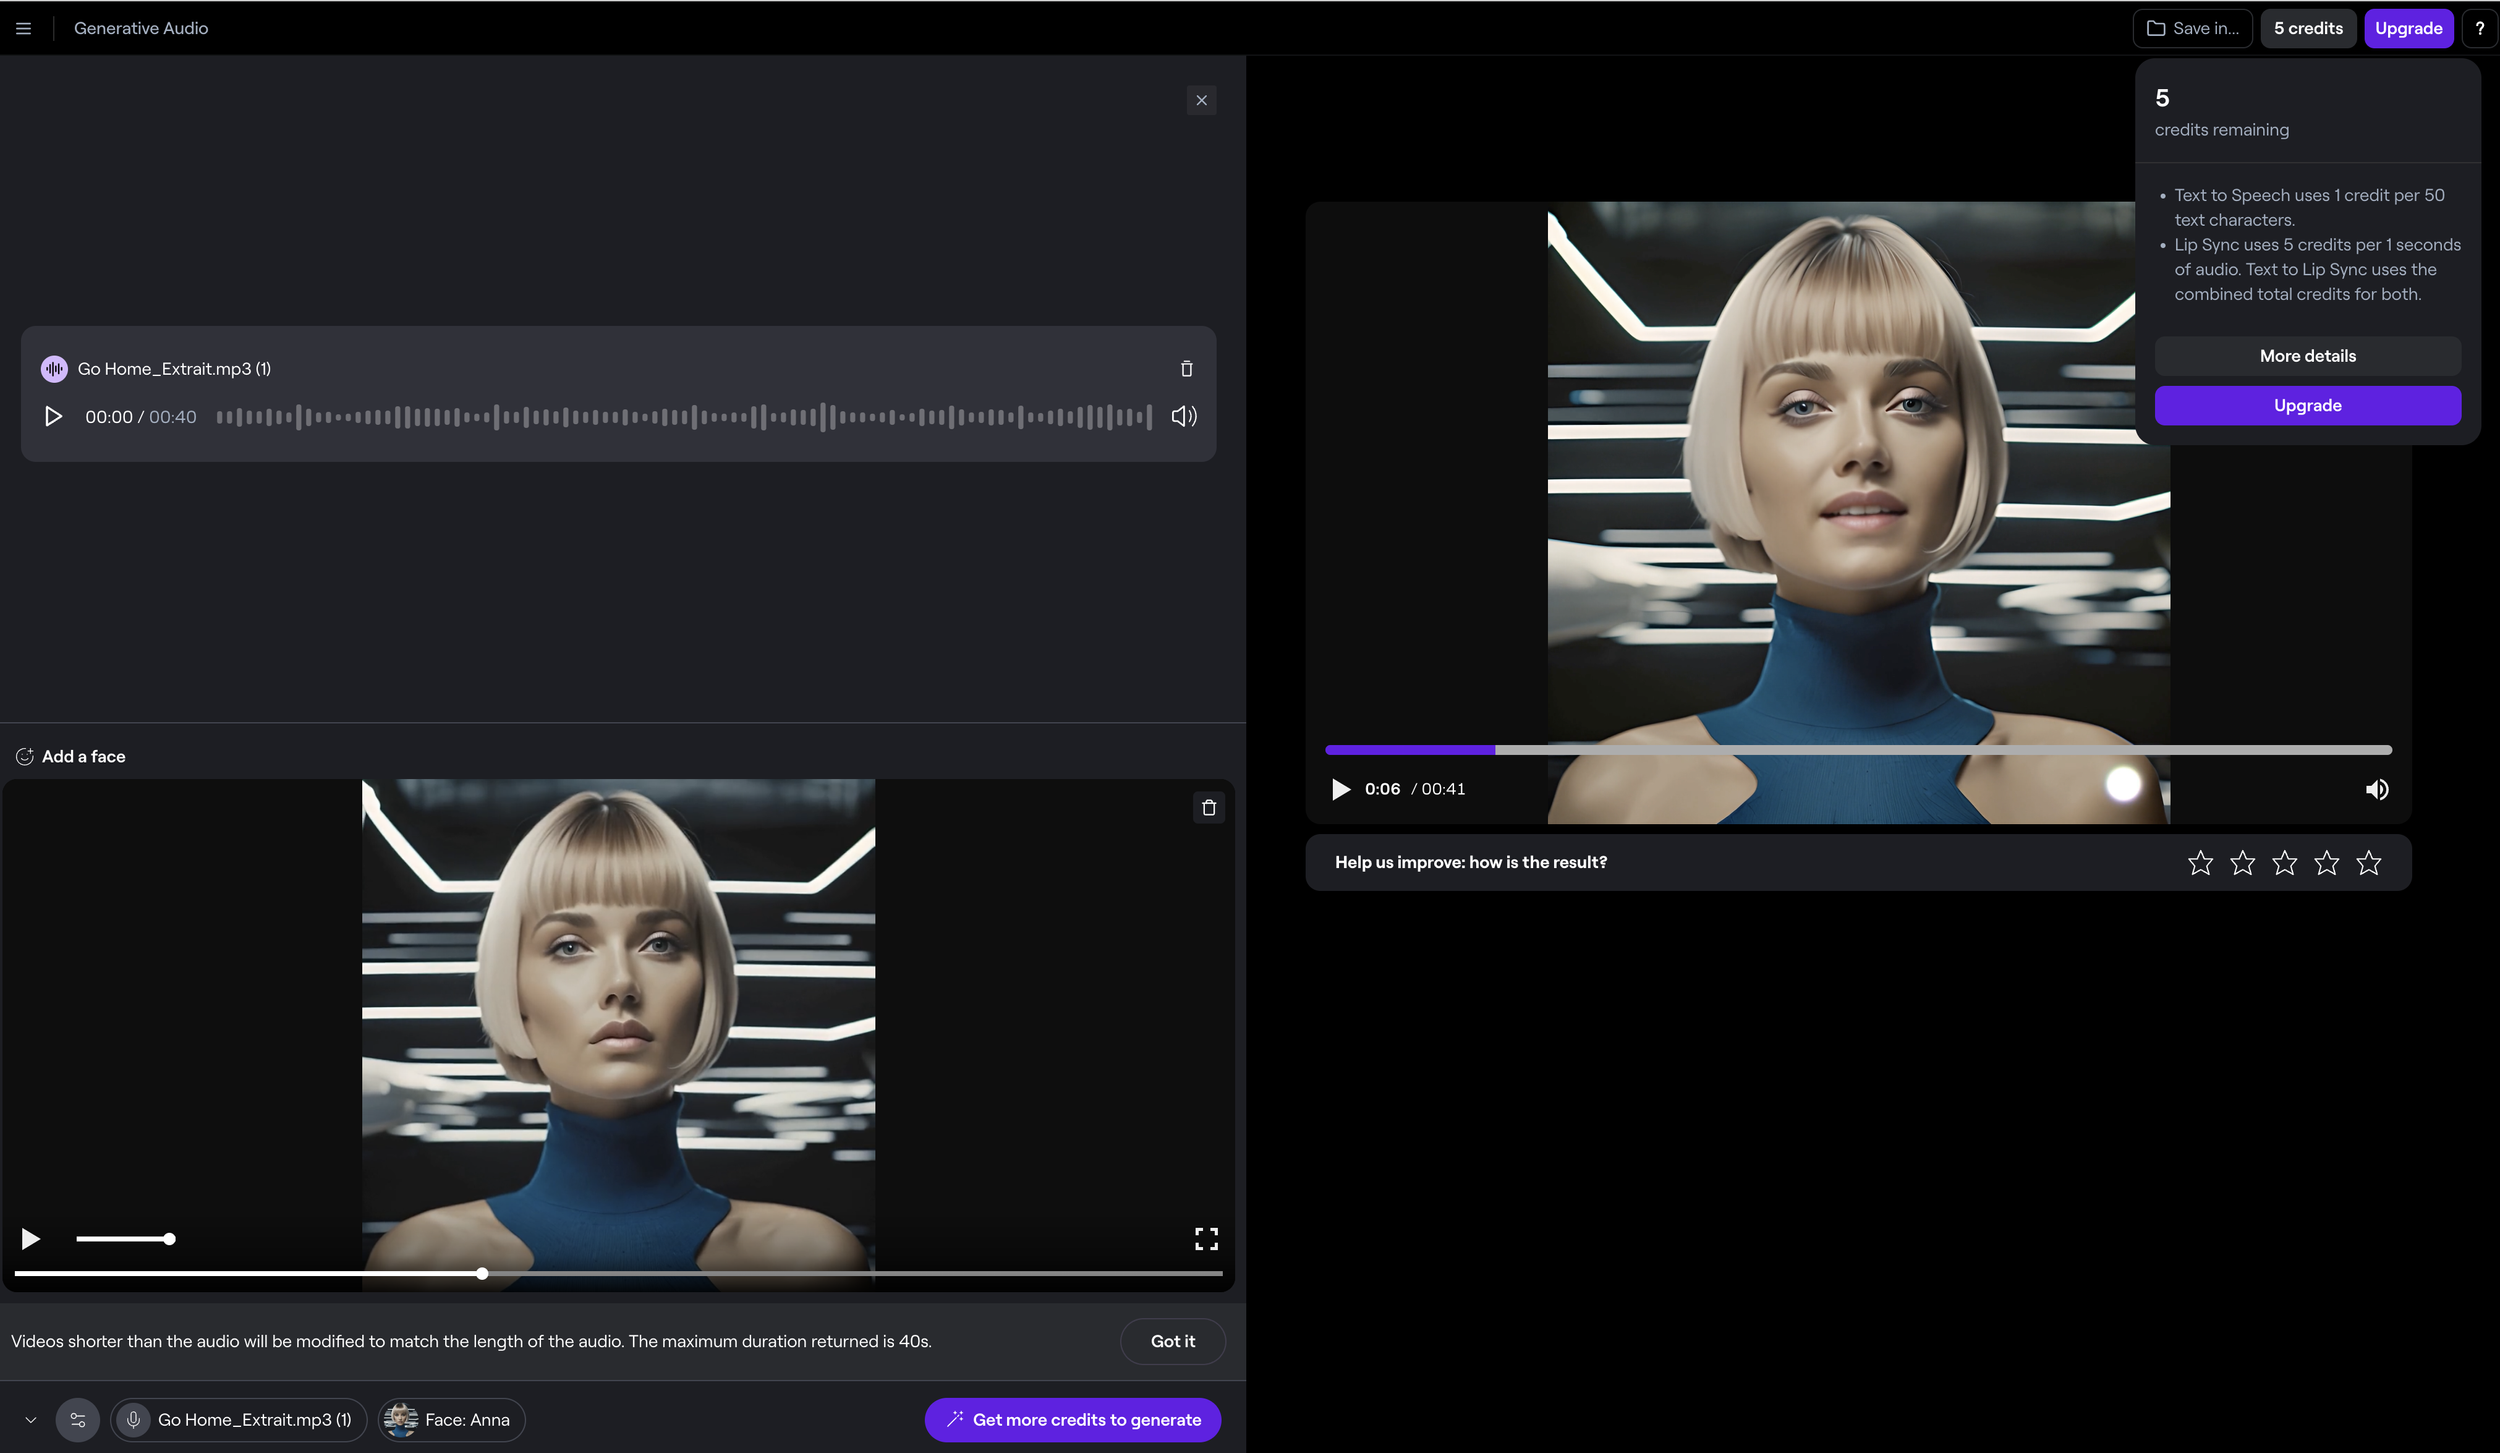
Task: Click Get more credits to generate
Action: tap(1072, 1419)
